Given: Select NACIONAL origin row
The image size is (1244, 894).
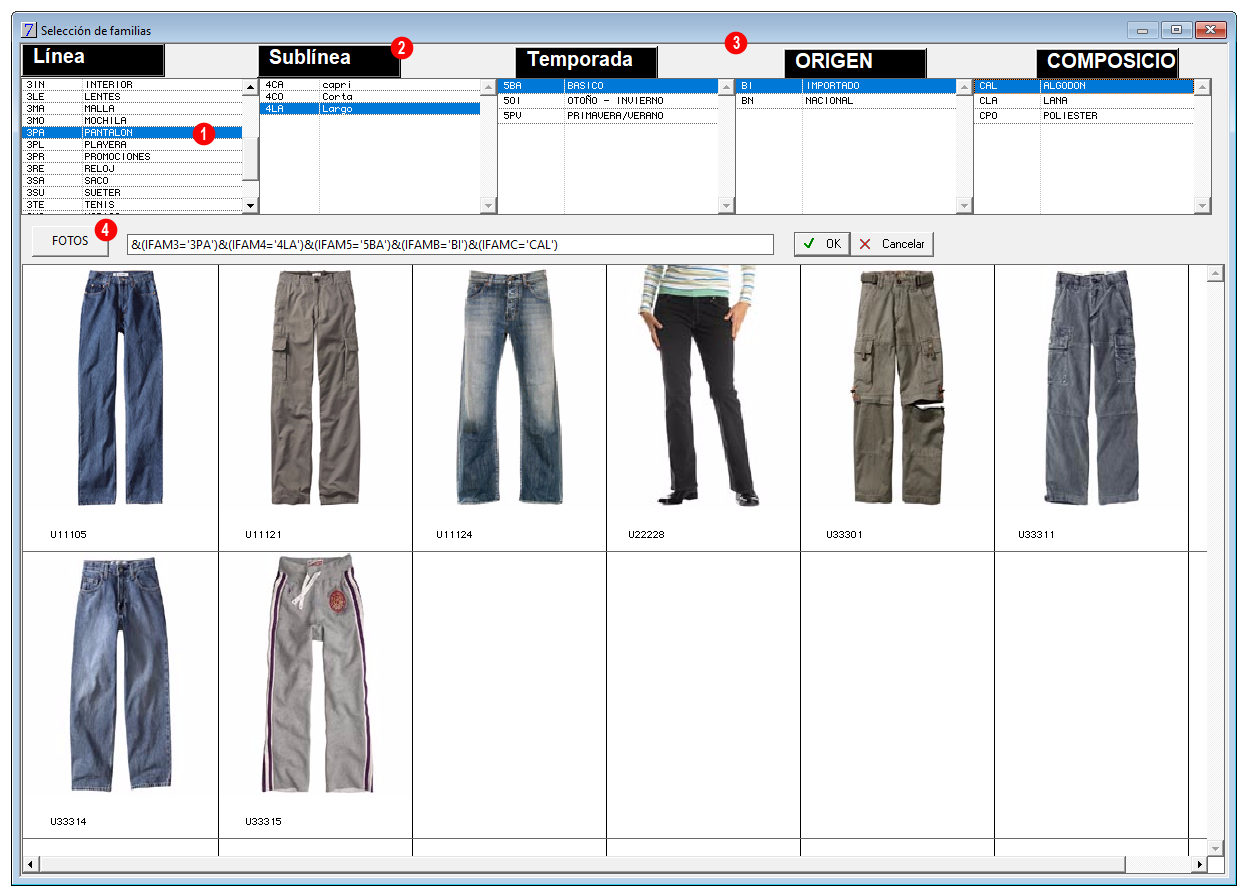Looking at the screenshot, I should click(x=846, y=101).
